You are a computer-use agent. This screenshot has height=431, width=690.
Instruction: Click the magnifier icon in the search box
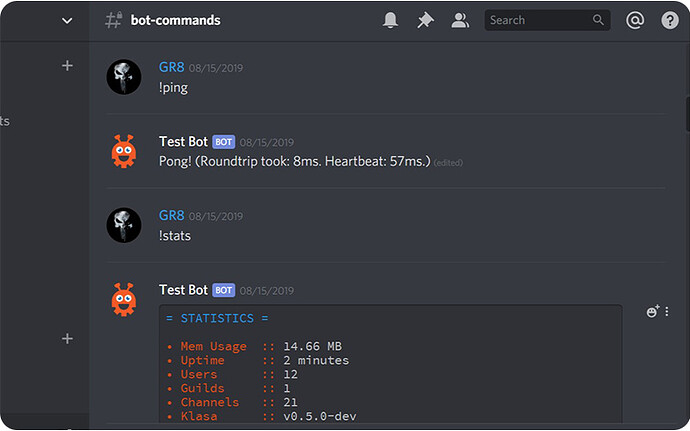pyautogui.click(x=599, y=20)
